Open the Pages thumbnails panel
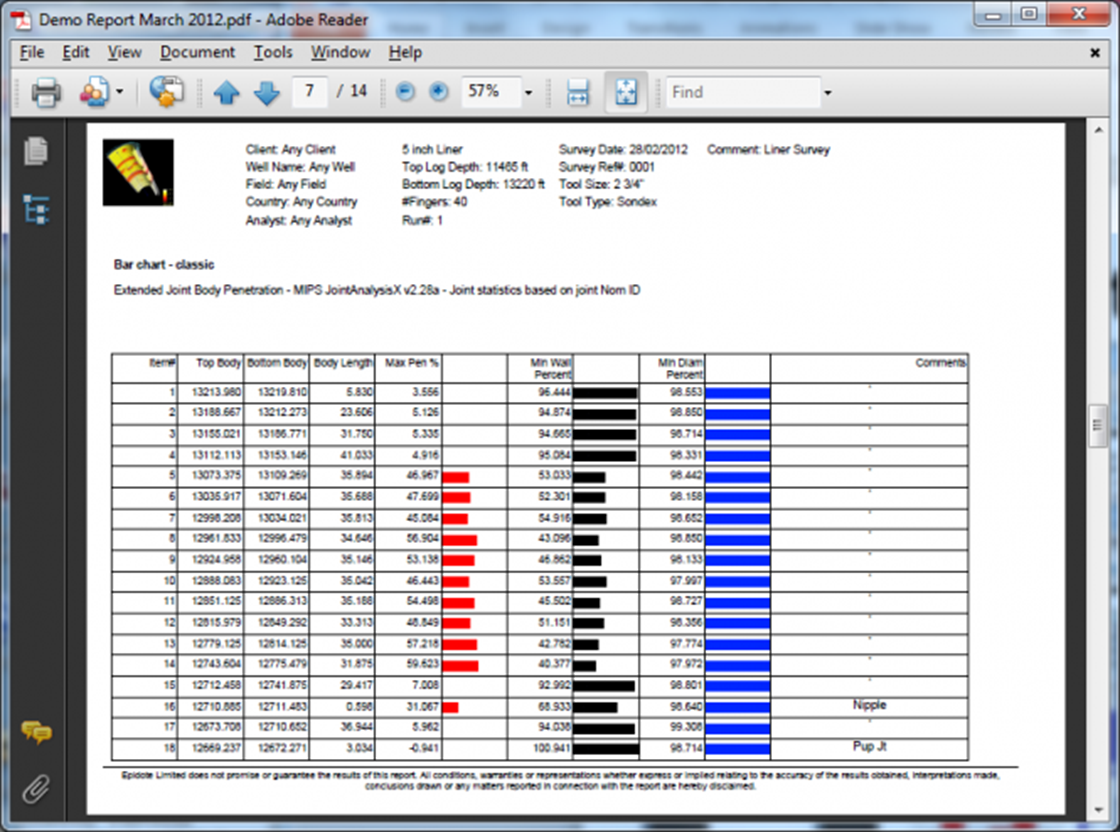Image resolution: width=1120 pixels, height=832 pixels. [x=36, y=151]
